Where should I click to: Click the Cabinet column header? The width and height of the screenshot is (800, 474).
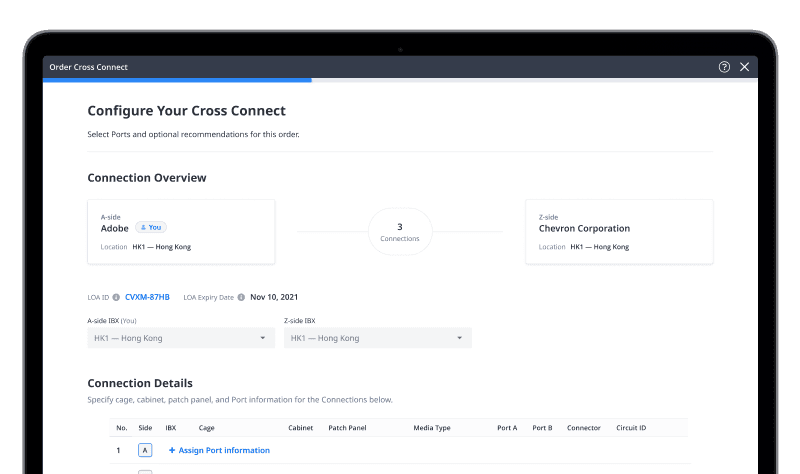click(301, 428)
